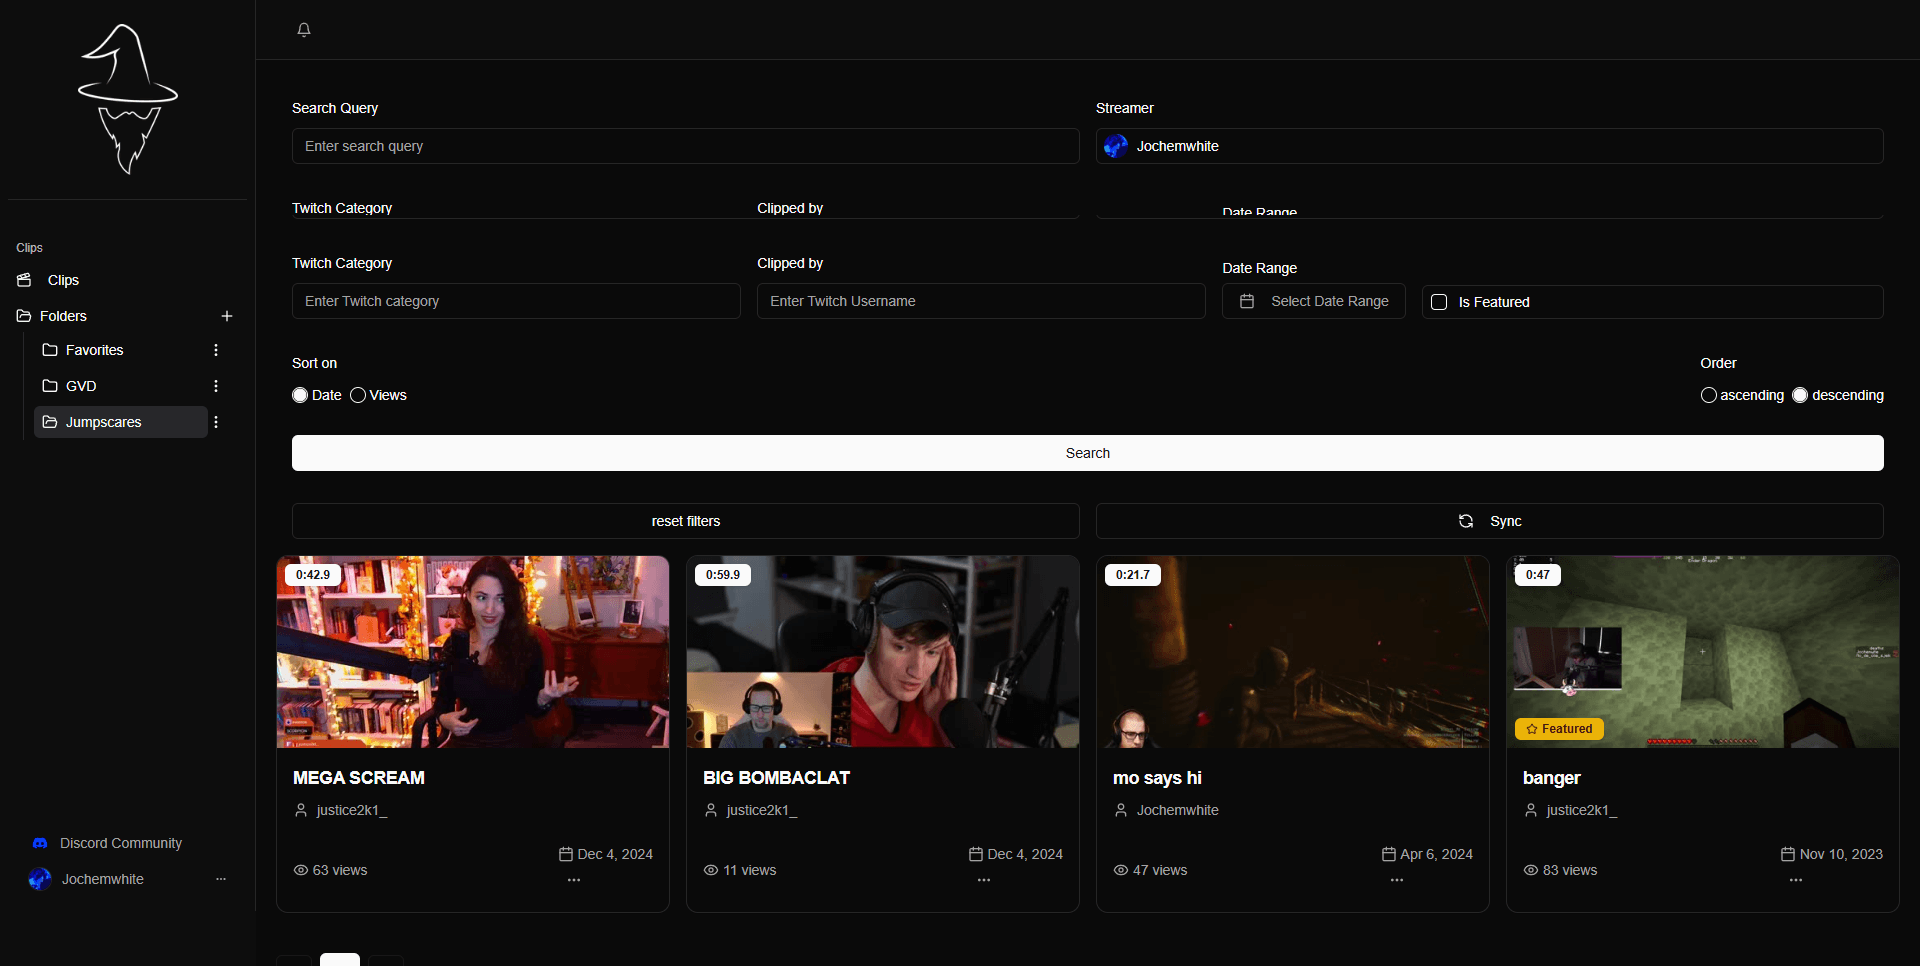Open the options menu under the banger clip
The image size is (1920, 966).
(x=1794, y=880)
